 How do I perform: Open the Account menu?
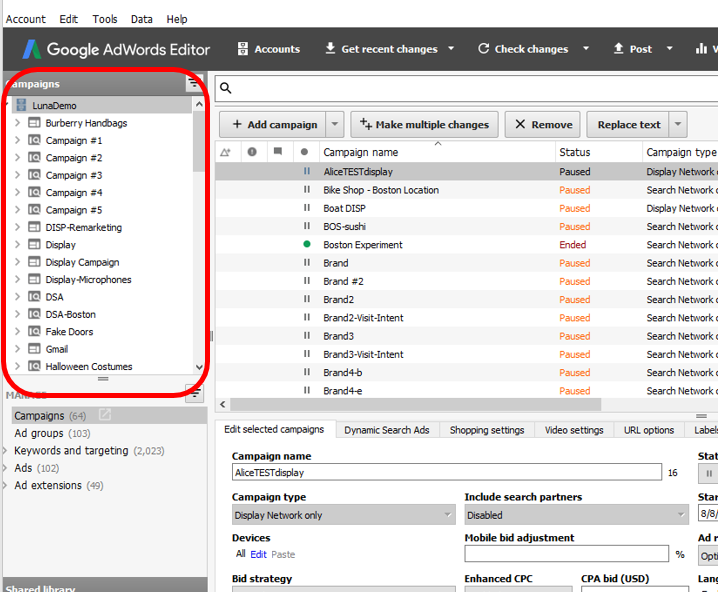[x=26, y=19]
